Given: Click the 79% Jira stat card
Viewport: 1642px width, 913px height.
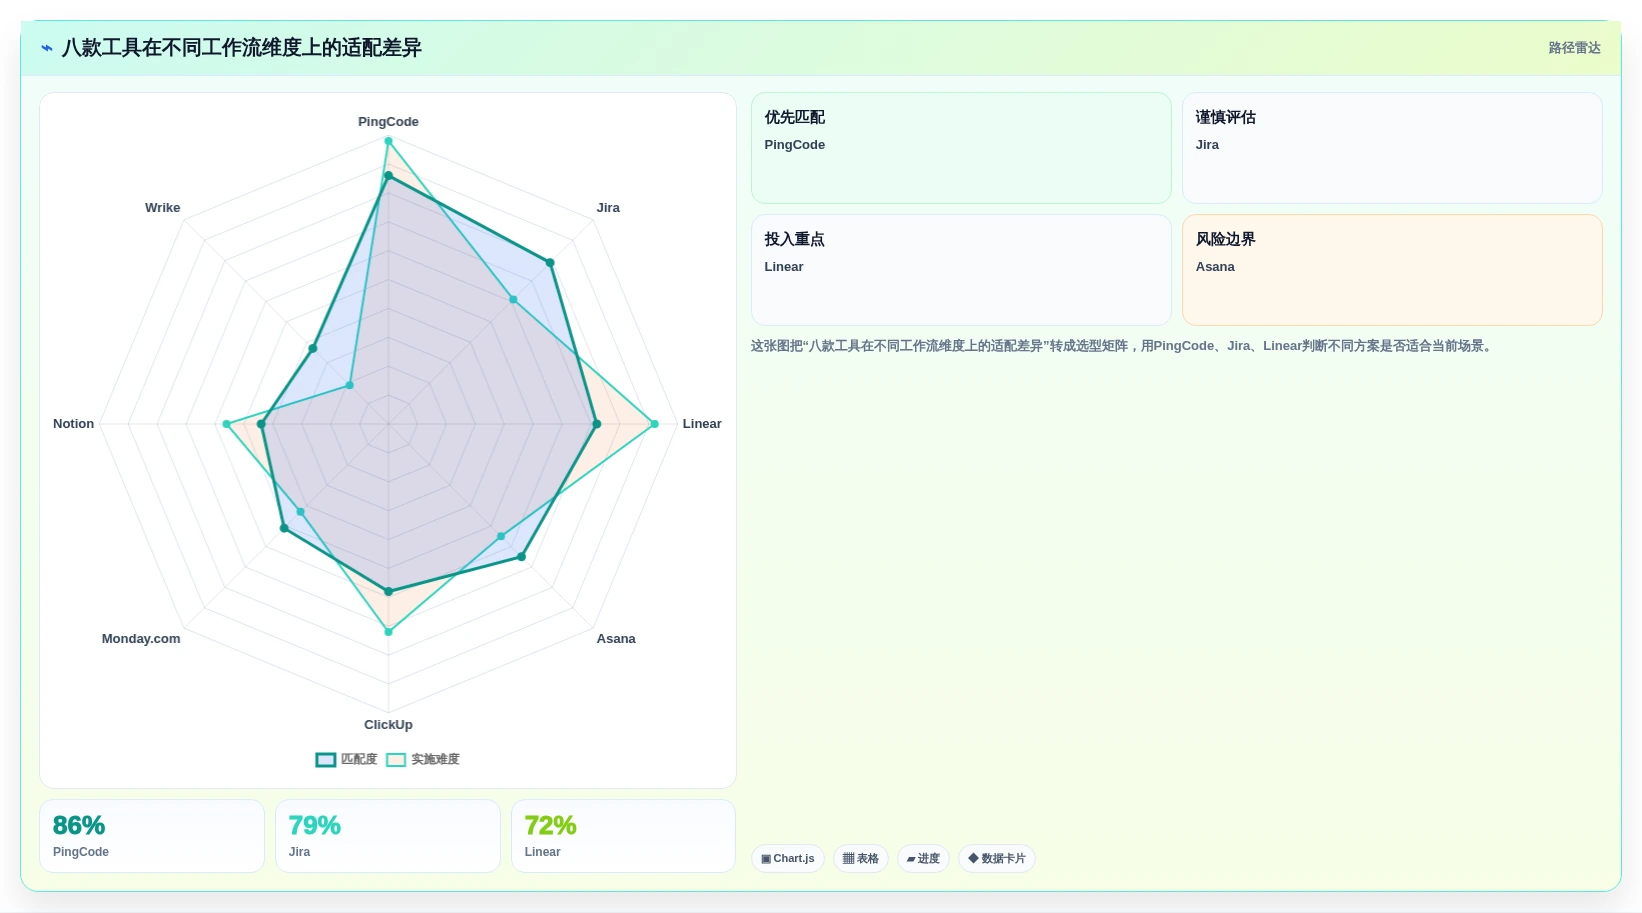Looking at the screenshot, I should point(388,836).
